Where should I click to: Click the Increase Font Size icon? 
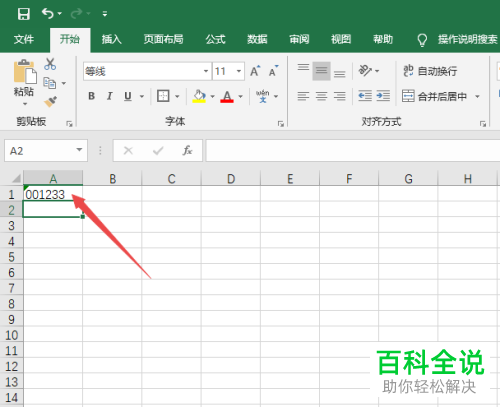click(x=255, y=71)
